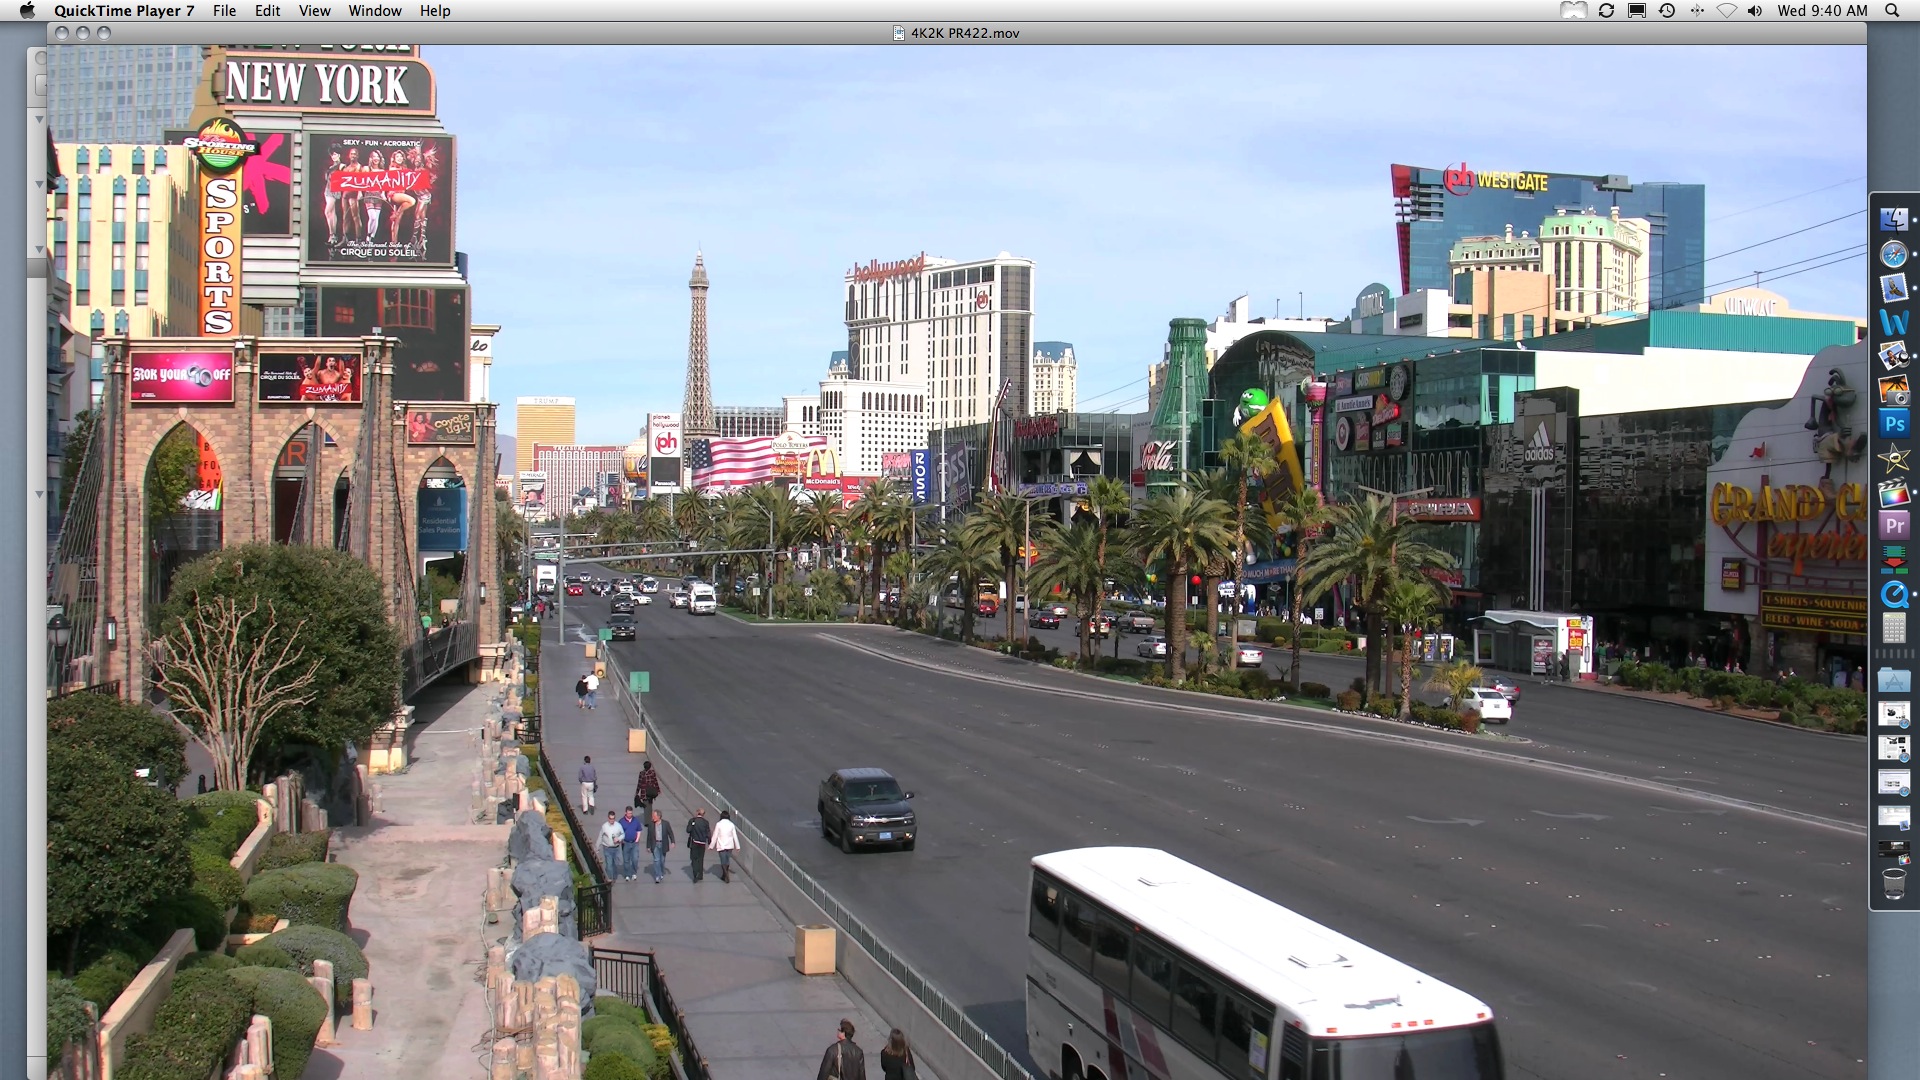The width and height of the screenshot is (1920, 1080).
Task: Click the iMovie star icon in dock
Action: coord(1893,459)
